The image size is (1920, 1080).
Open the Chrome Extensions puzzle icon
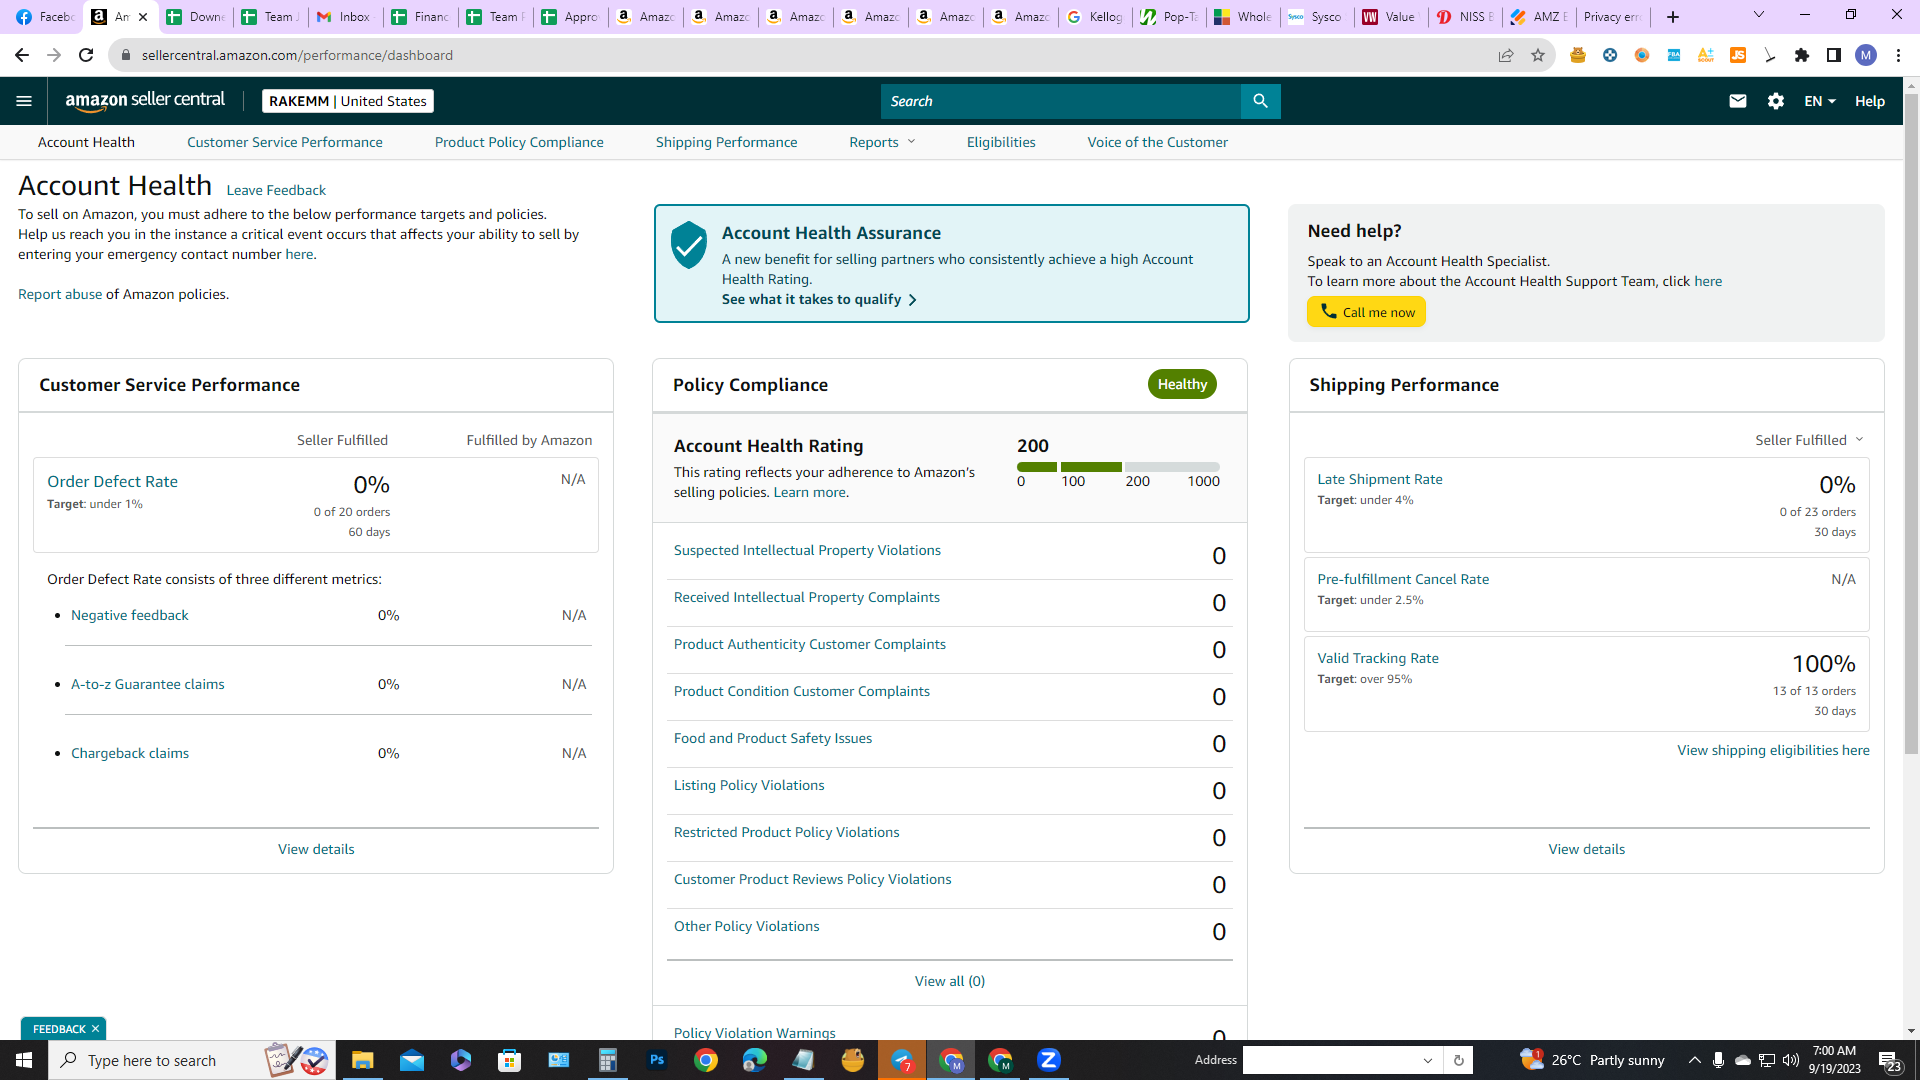coord(1802,55)
